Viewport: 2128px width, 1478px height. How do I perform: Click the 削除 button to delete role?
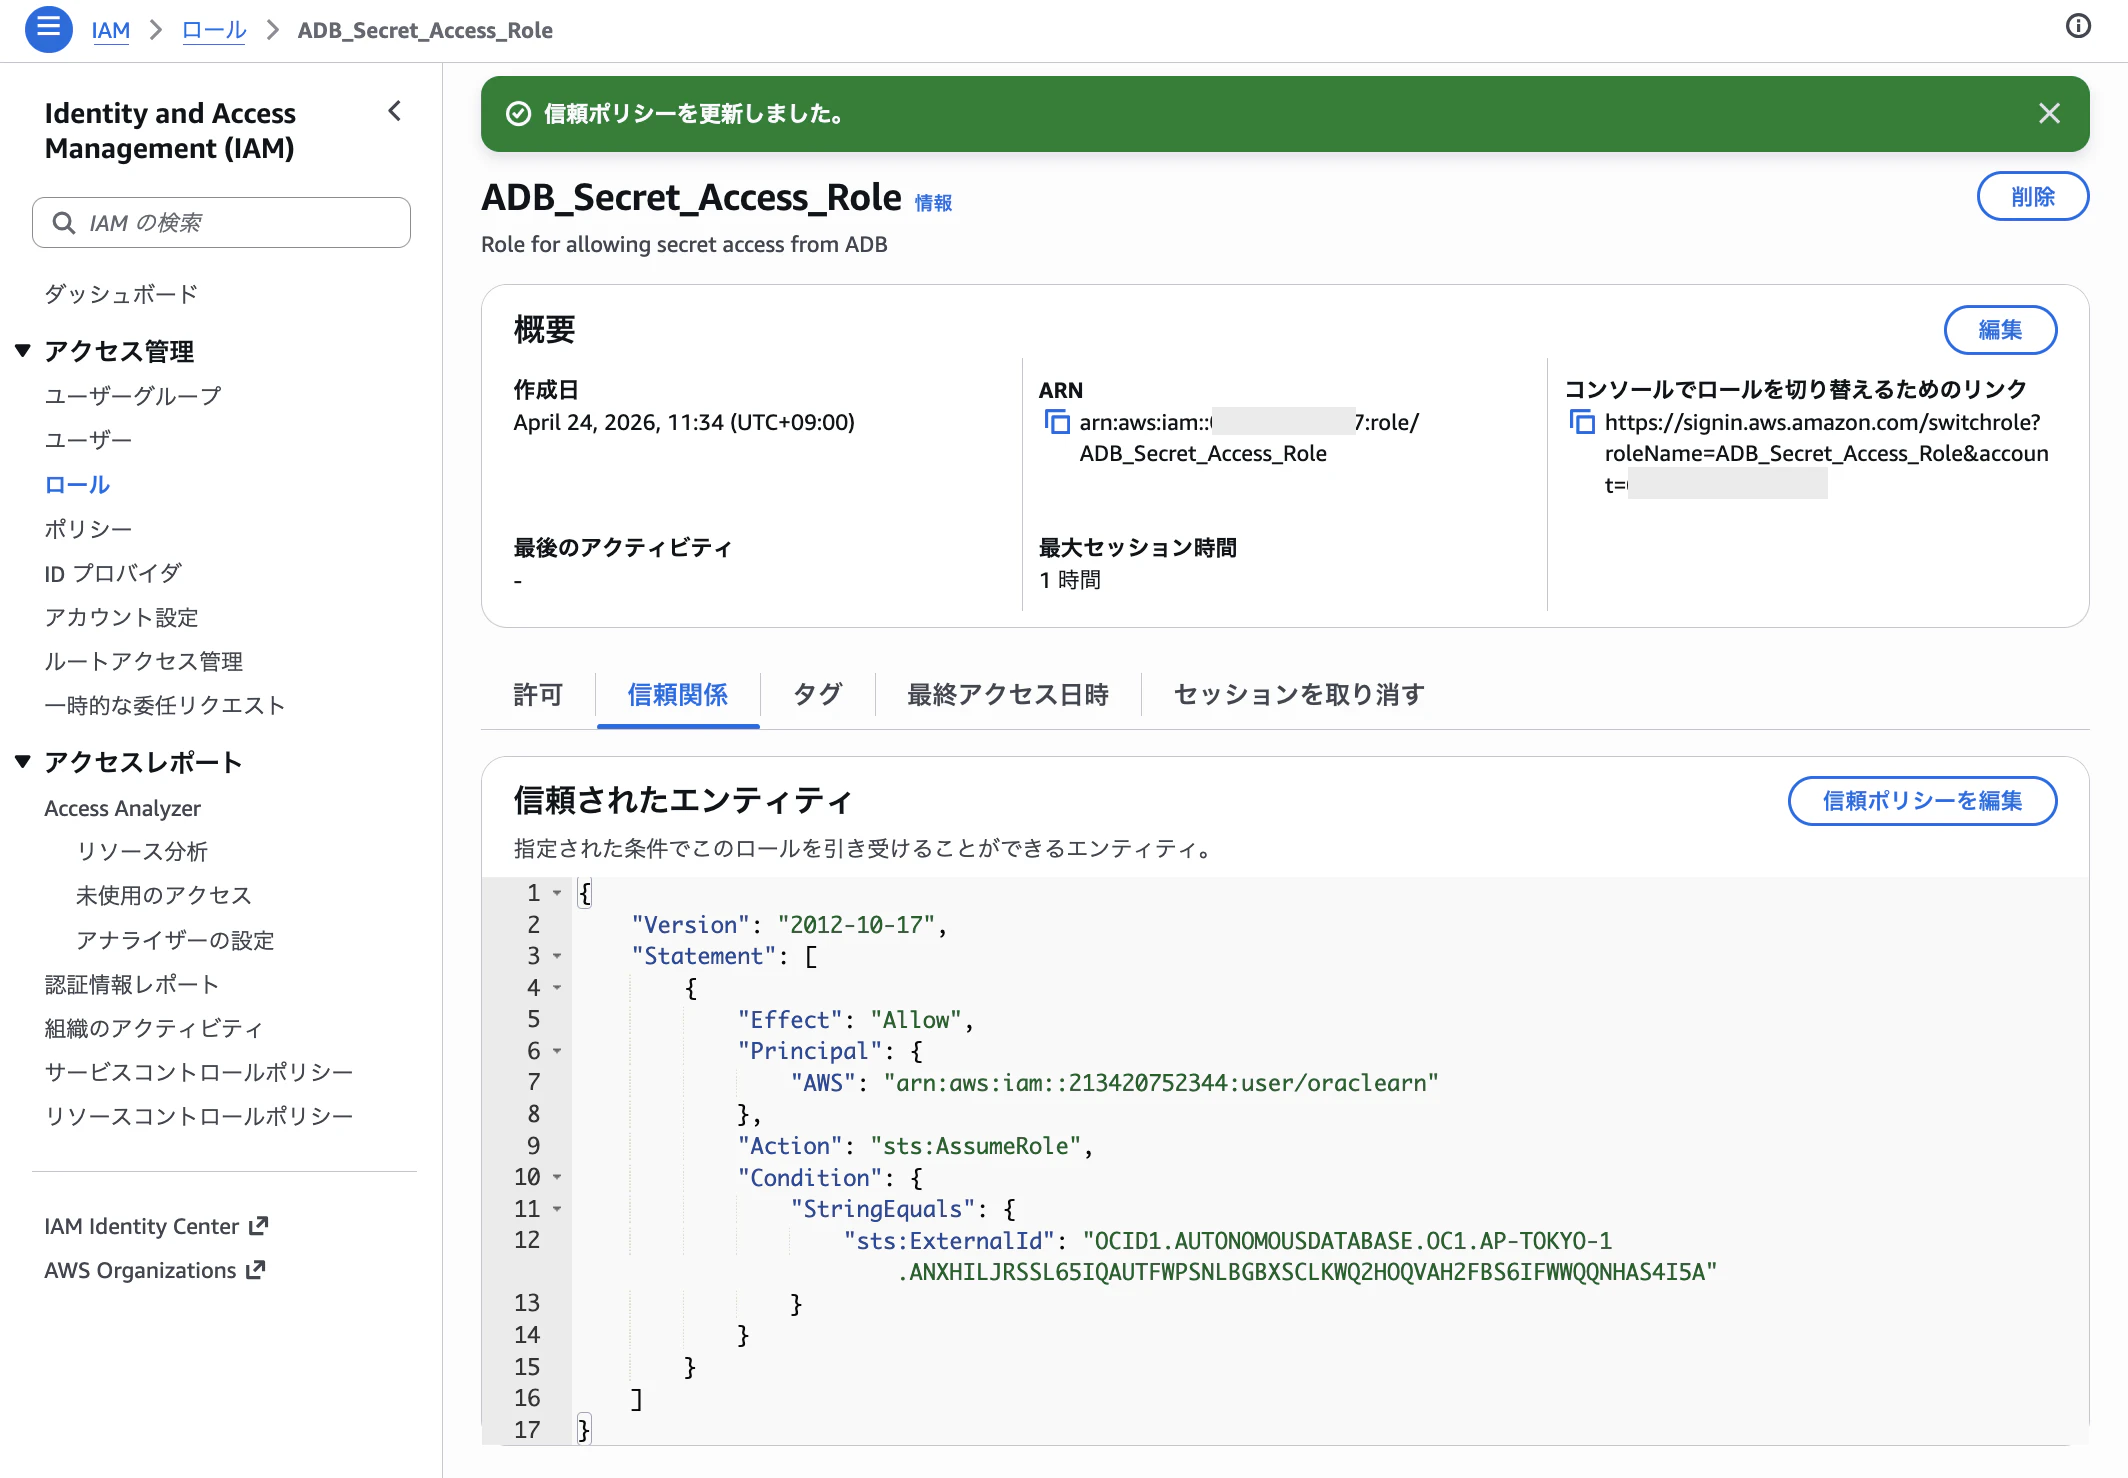click(x=2032, y=196)
